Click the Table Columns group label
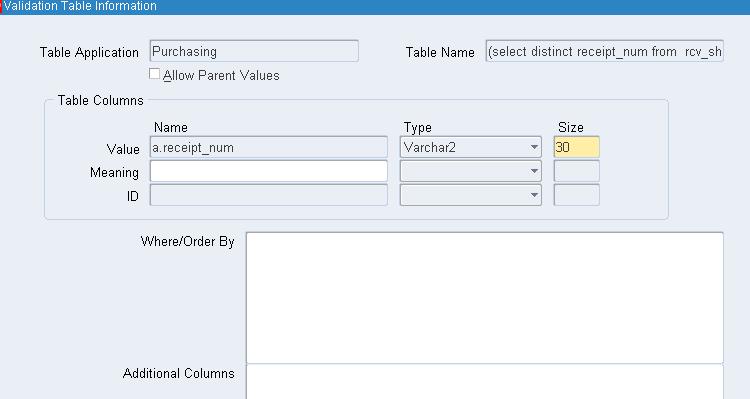 [x=100, y=100]
